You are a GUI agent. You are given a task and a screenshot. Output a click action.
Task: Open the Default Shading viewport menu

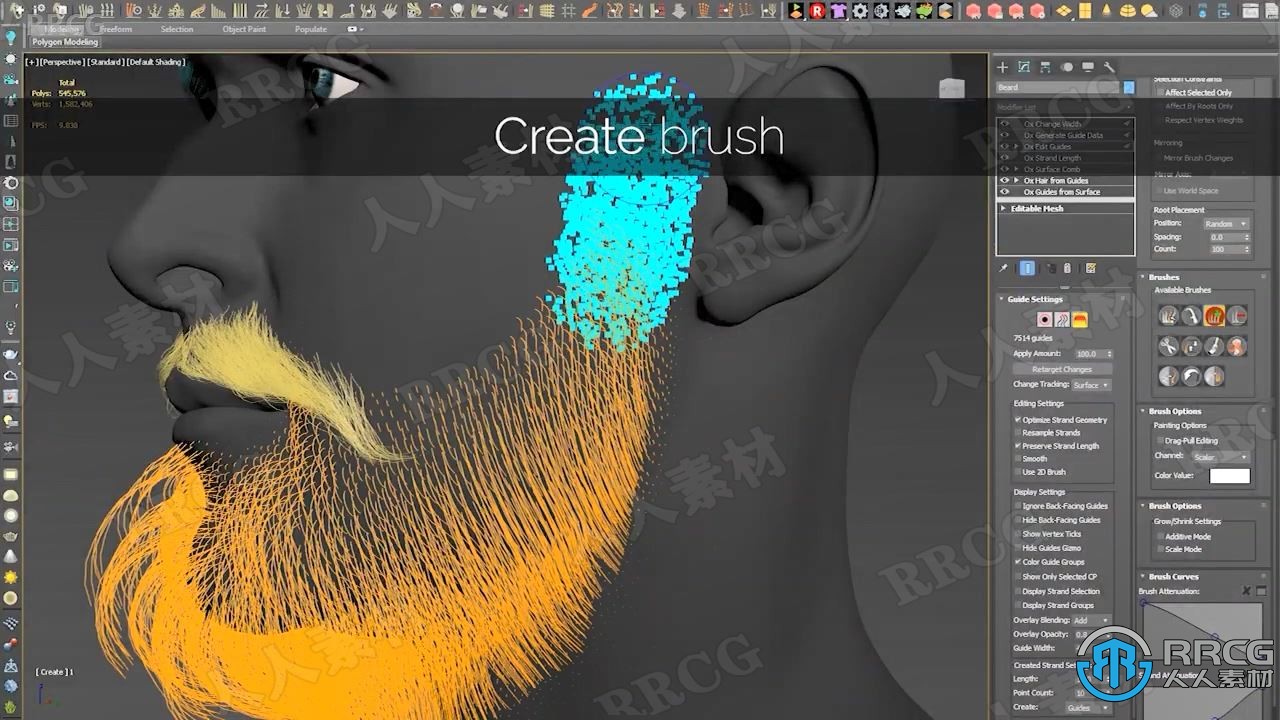click(x=156, y=62)
